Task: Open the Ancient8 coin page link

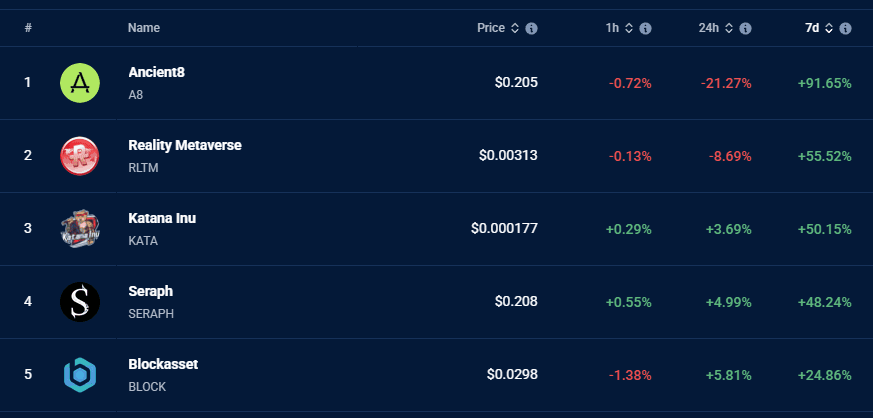Action: [x=156, y=72]
